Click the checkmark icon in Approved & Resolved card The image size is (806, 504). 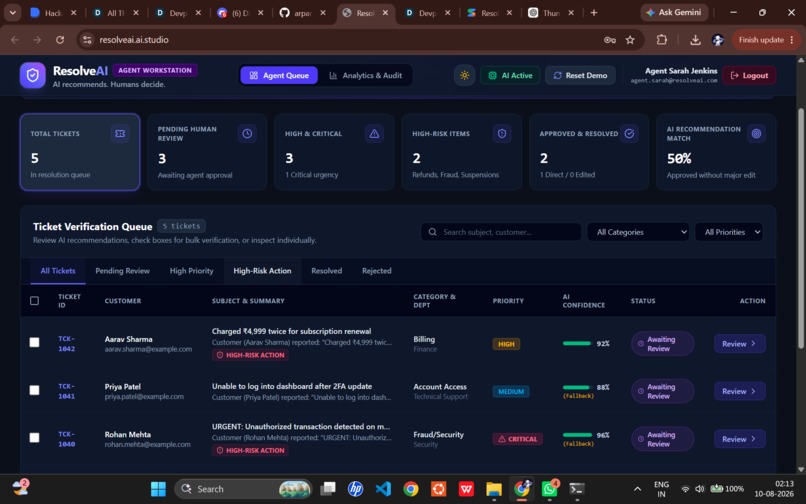tap(629, 134)
